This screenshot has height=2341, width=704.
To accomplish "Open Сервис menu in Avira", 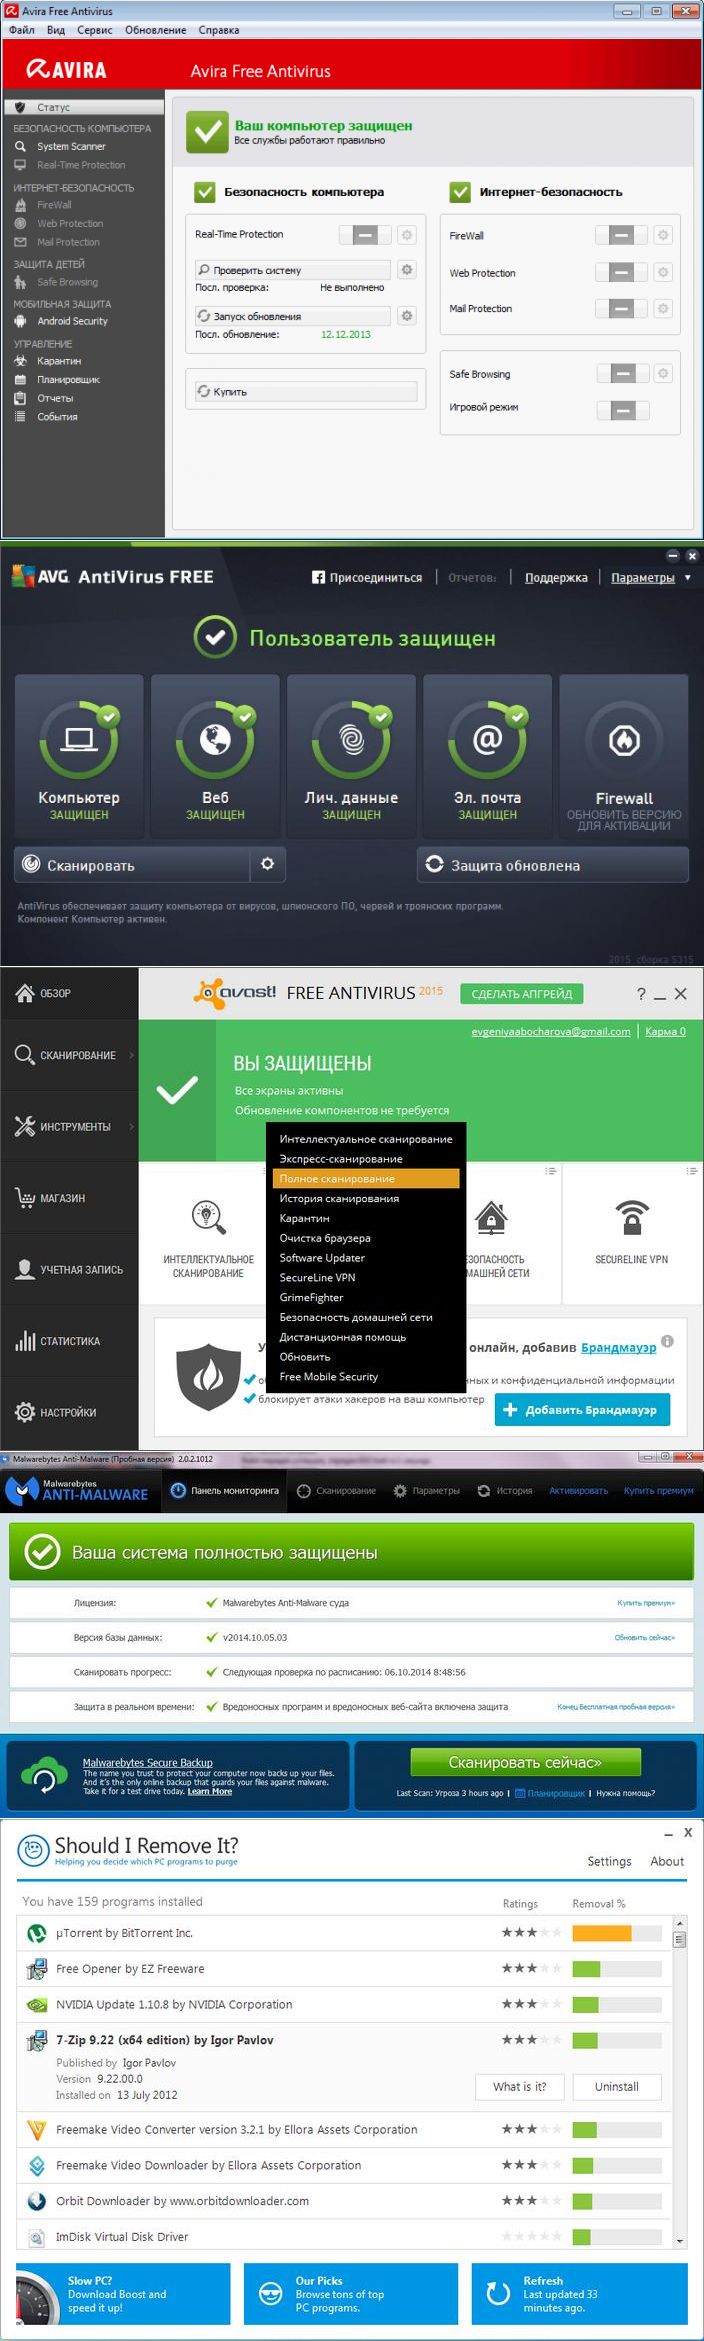I will tap(94, 30).
